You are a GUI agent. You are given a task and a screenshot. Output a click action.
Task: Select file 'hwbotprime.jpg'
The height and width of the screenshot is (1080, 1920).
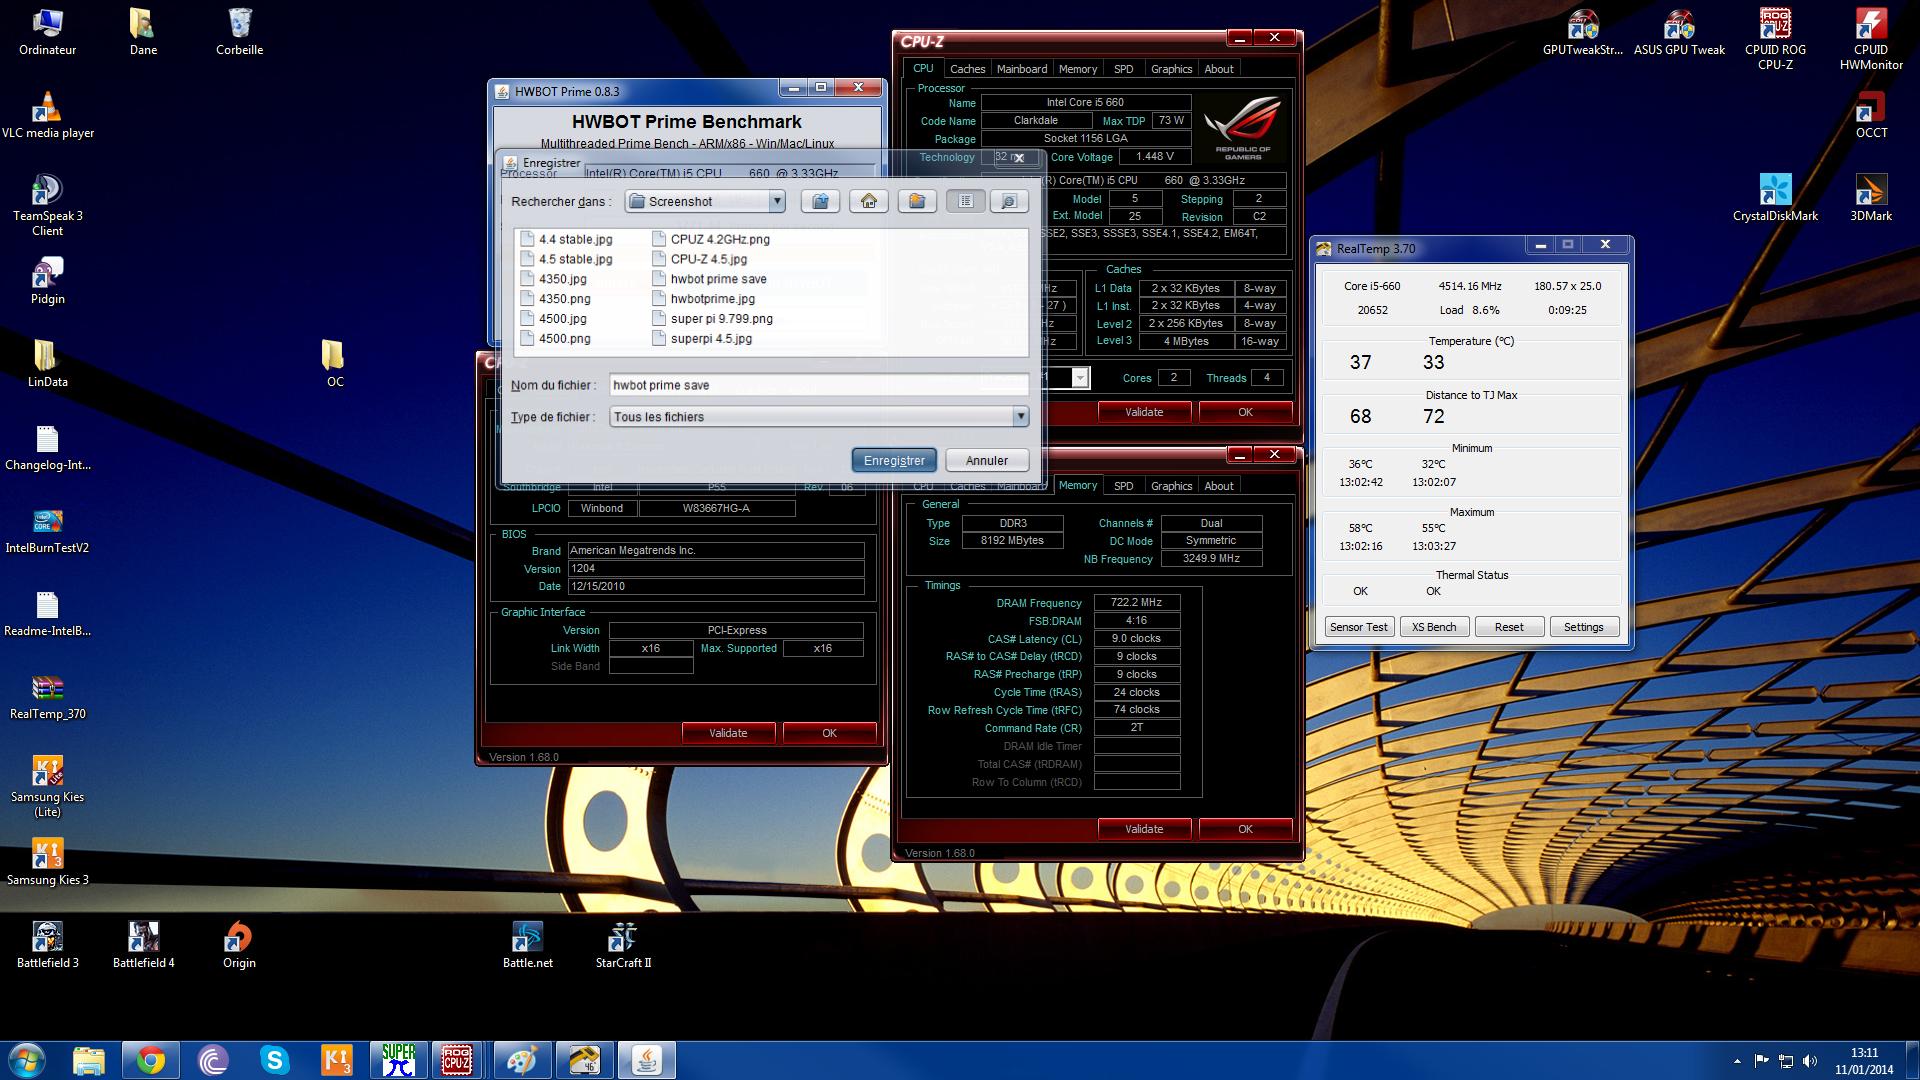click(704, 299)
